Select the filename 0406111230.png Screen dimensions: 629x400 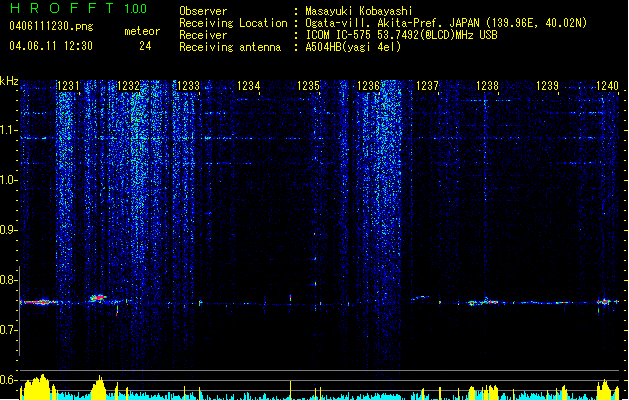click(51, 26)
